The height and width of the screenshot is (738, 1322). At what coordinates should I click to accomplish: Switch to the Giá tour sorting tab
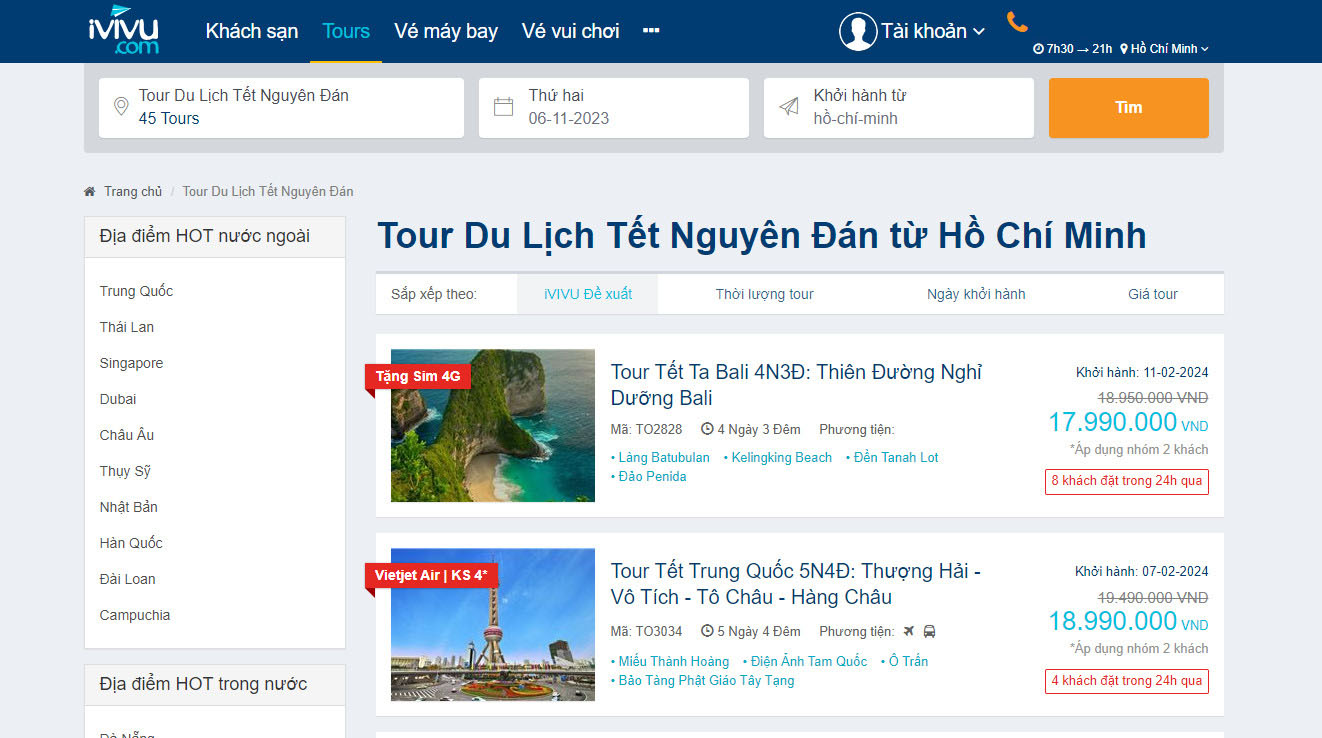tap(1152, 293)
